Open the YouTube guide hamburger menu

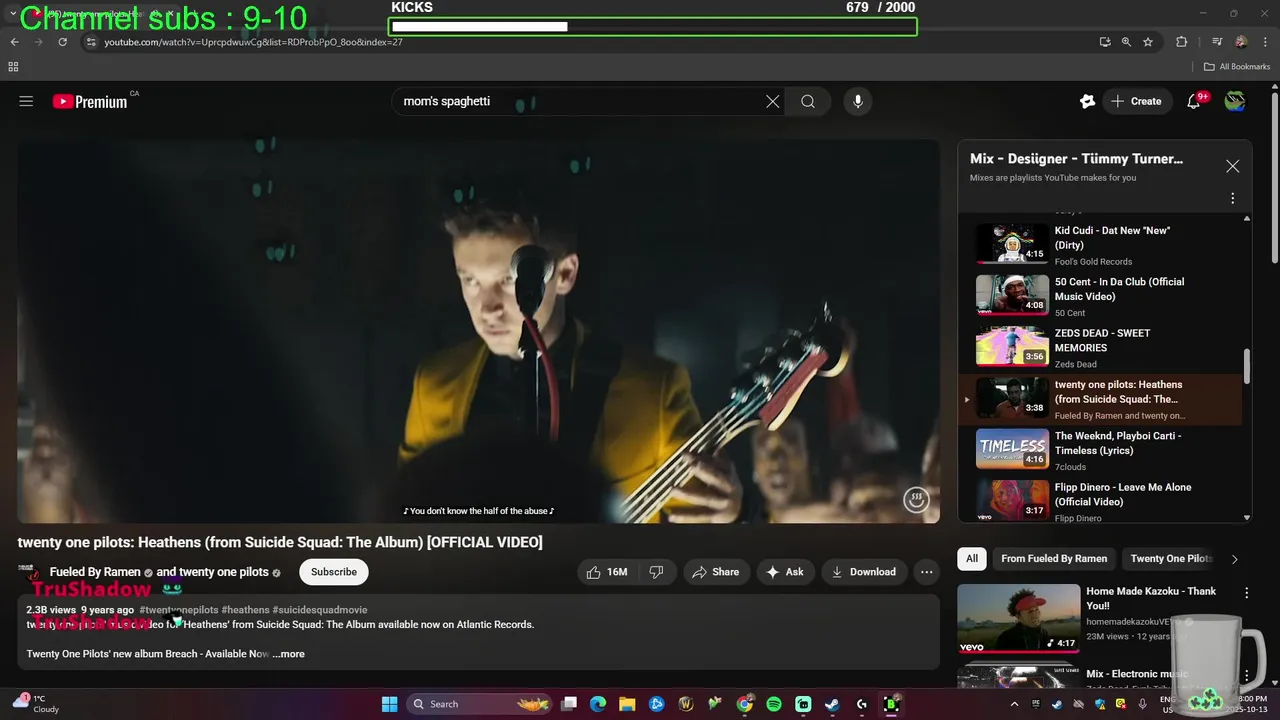coord(26,101)
